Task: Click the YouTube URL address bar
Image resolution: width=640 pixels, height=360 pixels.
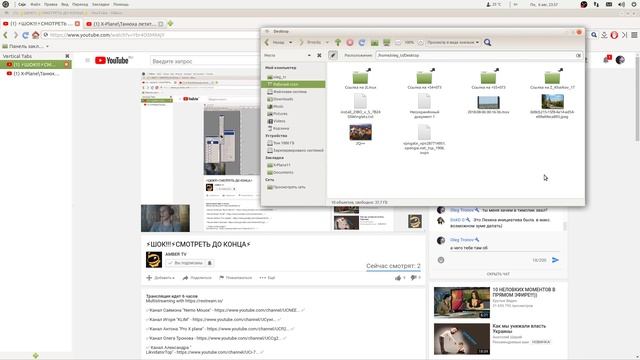Action: tap(151, 35)
